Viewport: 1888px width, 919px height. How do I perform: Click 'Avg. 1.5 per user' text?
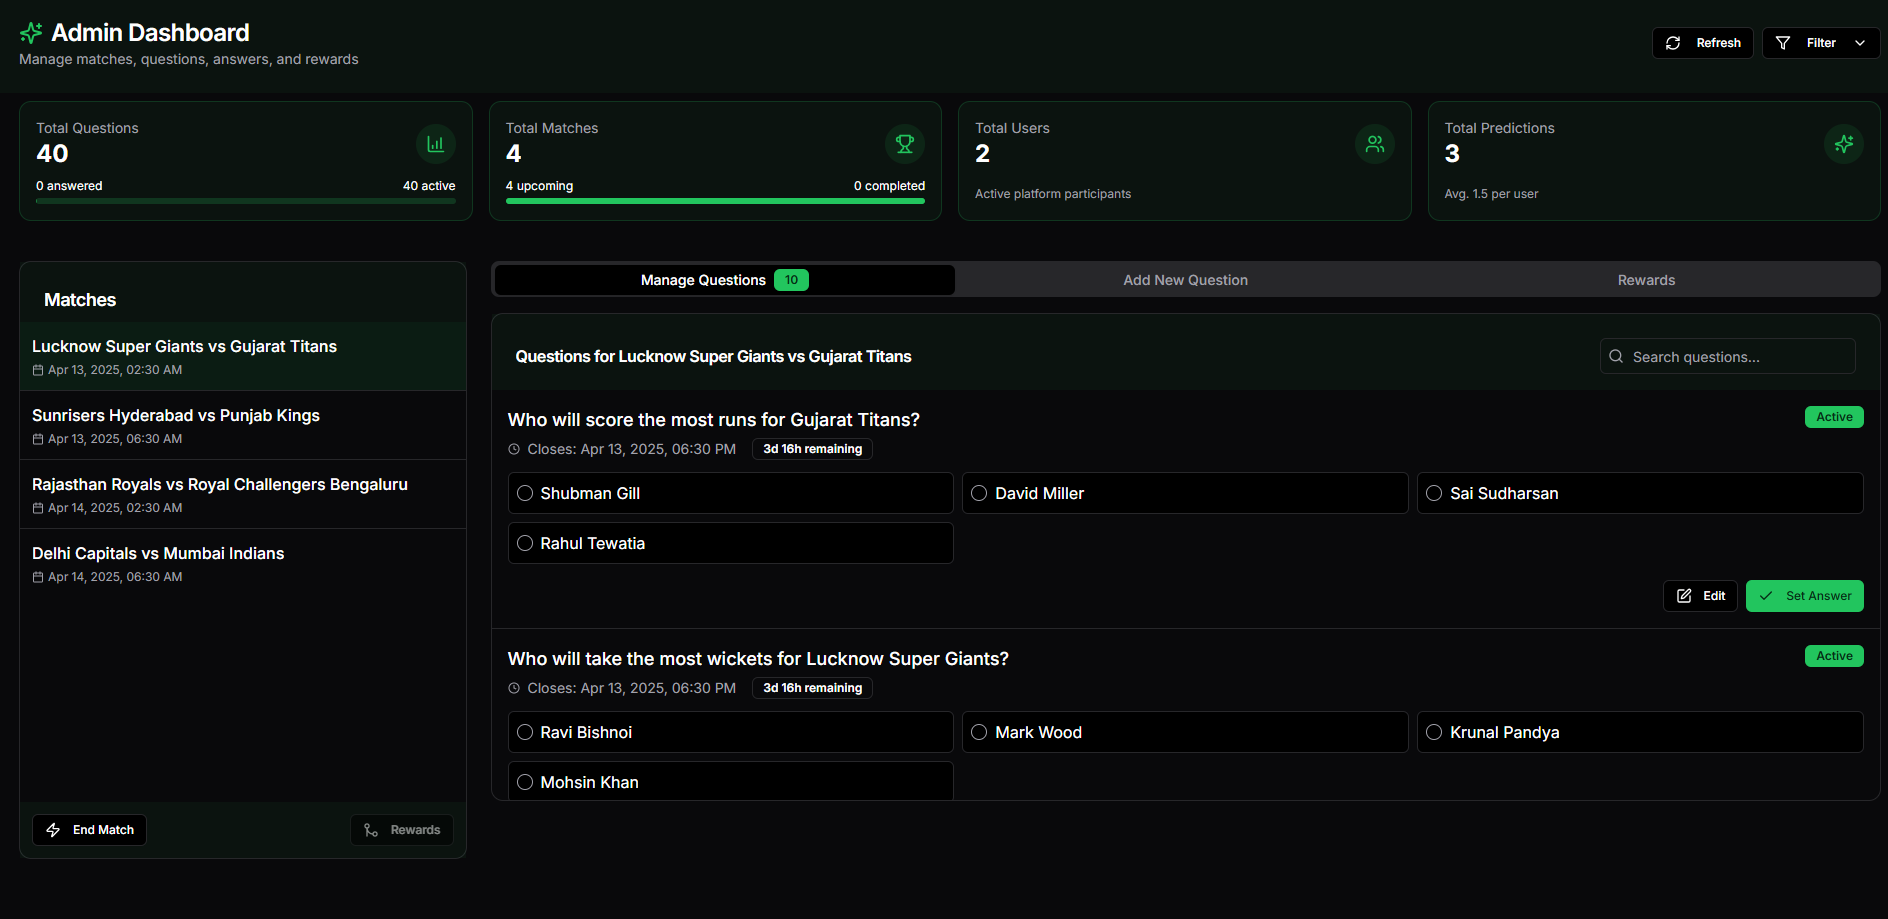pyautogui.click(x=1491, y=194)
